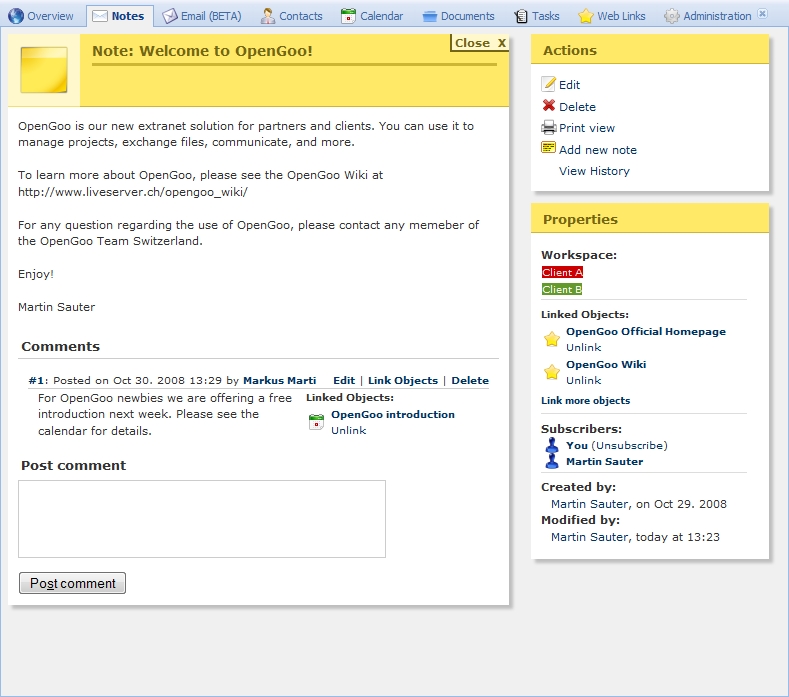
Task: Click Link Objects on the comment
Action: (x=403, y=380)
